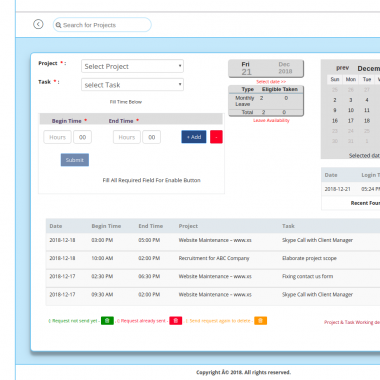Screen dimensions: 380x380
Task: Click the blue + Add button
Action: coord(194,137)
